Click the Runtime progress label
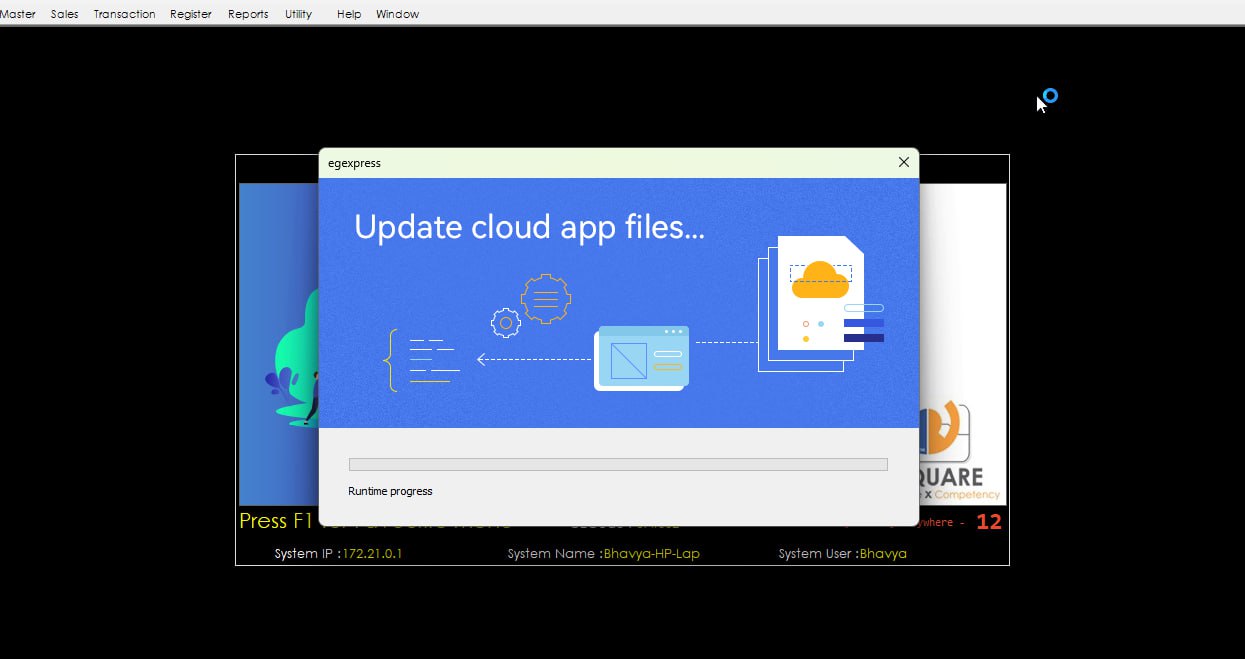 [390, 491]
